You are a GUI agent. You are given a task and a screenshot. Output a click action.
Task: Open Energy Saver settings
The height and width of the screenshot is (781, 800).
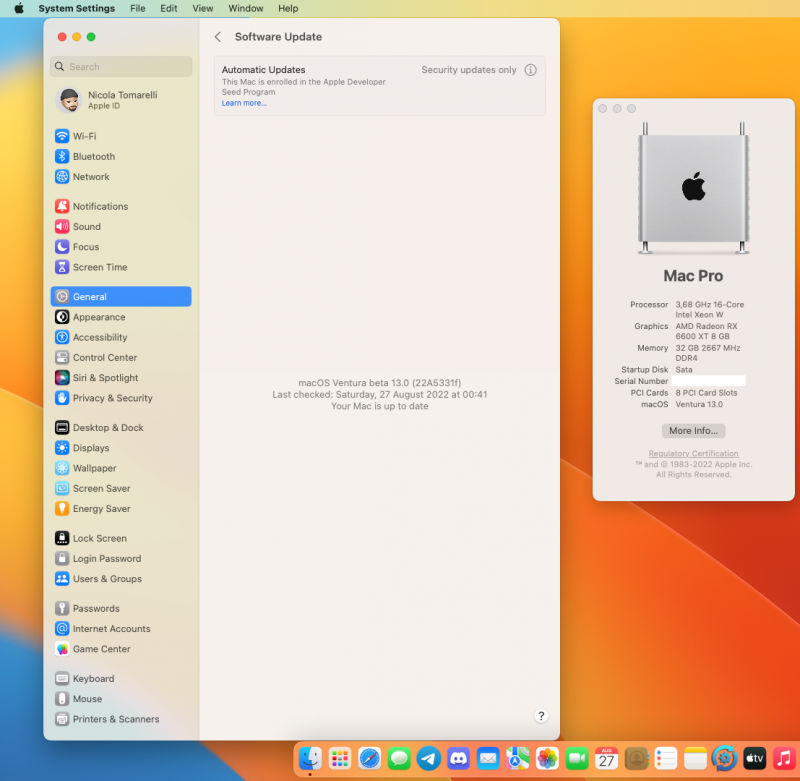(101, 509)
